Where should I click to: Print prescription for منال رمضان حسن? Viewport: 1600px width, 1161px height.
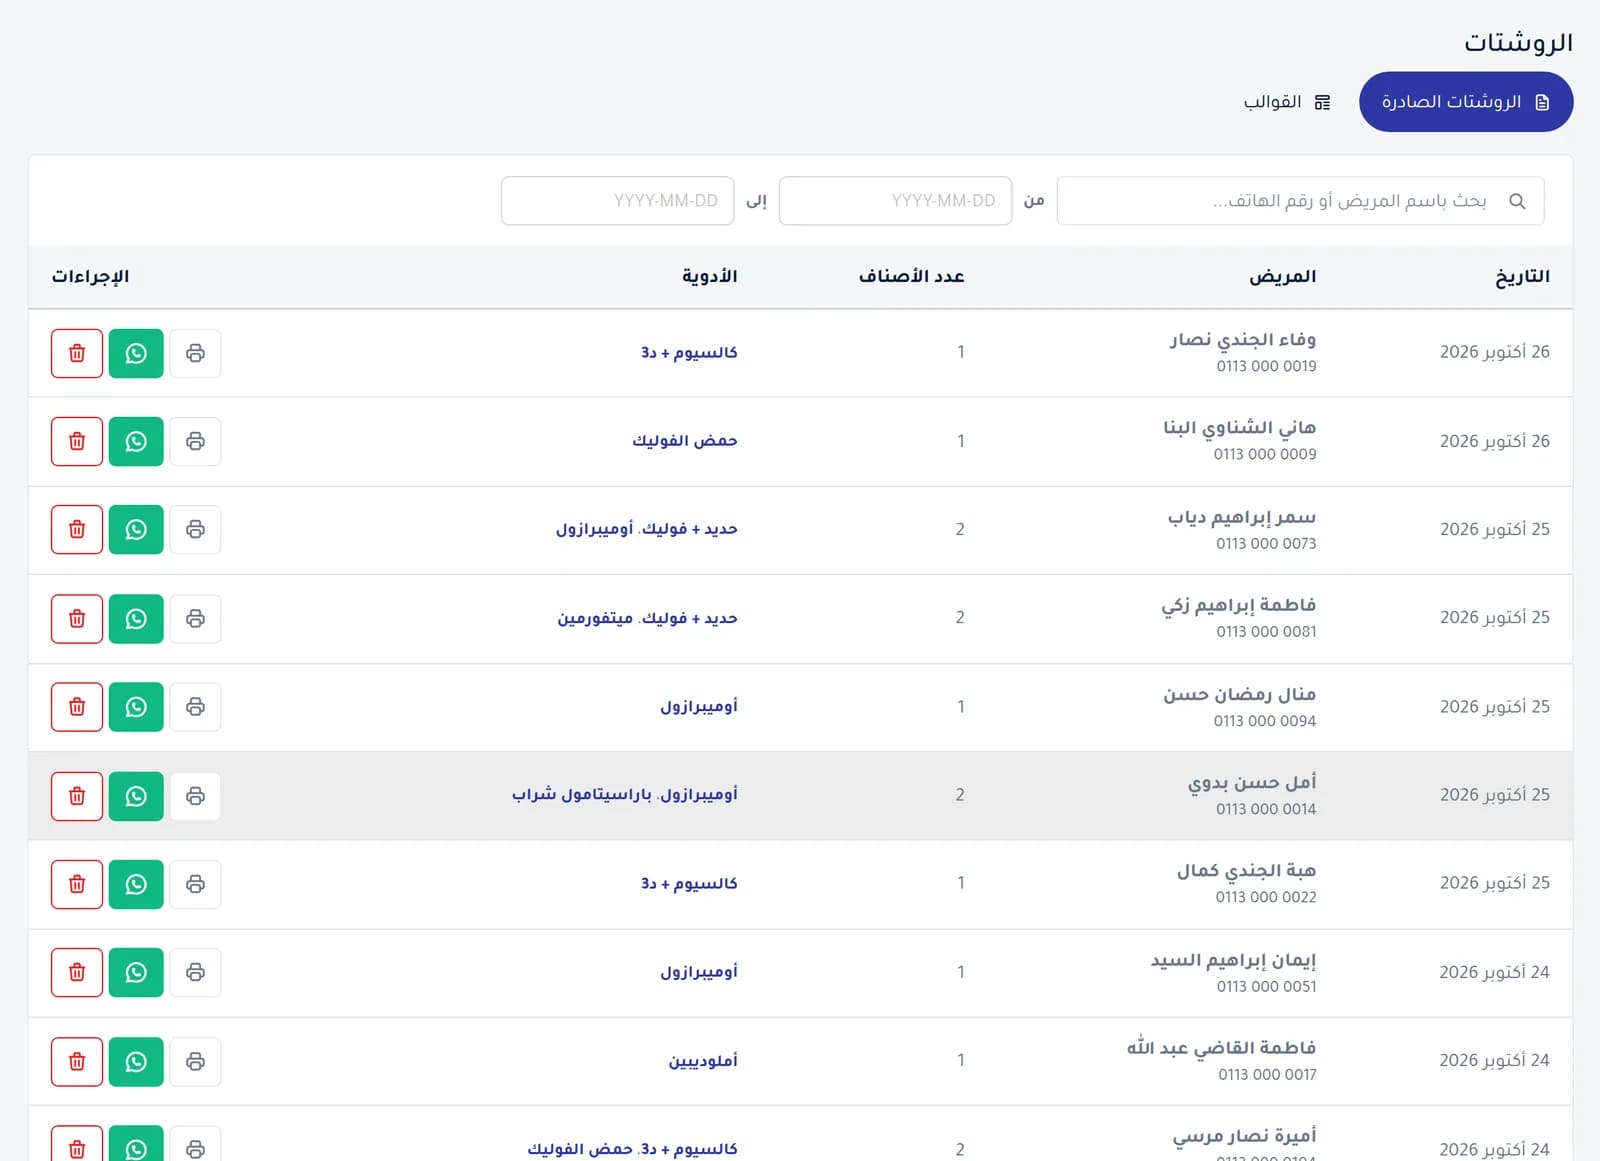pyautogui.click(x=195, y=707)
